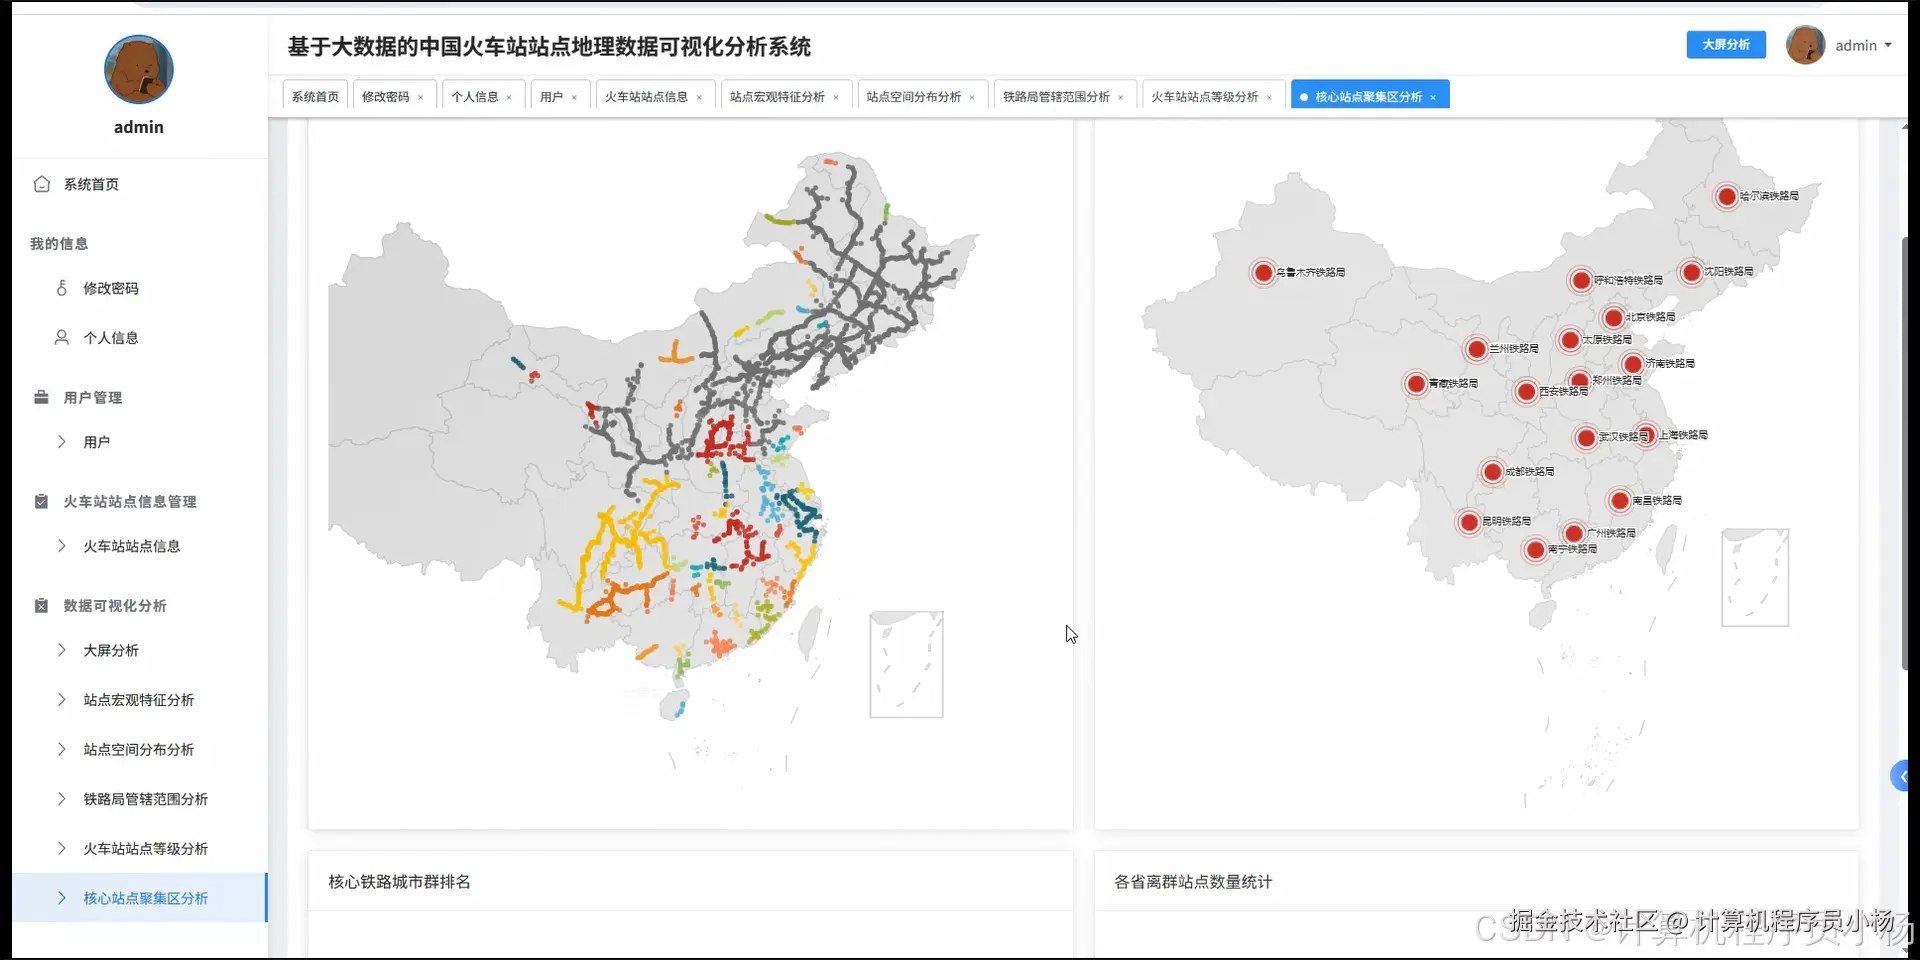Open 个人信息 in the sidebar menu
Screen dimensions: 1920x960
pyautogui.click(x=111, y=338)
